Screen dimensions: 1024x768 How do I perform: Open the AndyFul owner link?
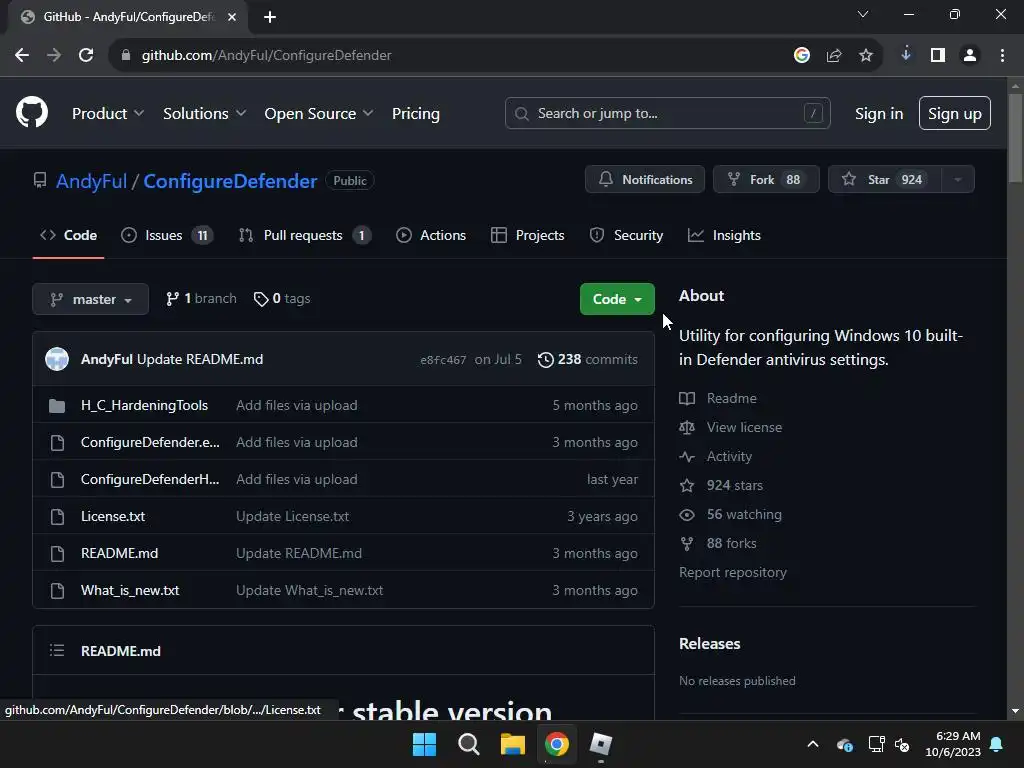point(91,181)
